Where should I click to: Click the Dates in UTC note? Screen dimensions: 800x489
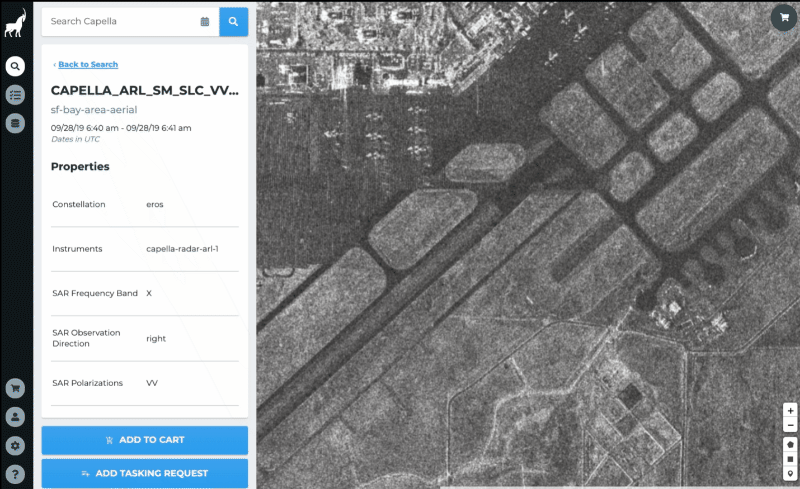[76, 139]
